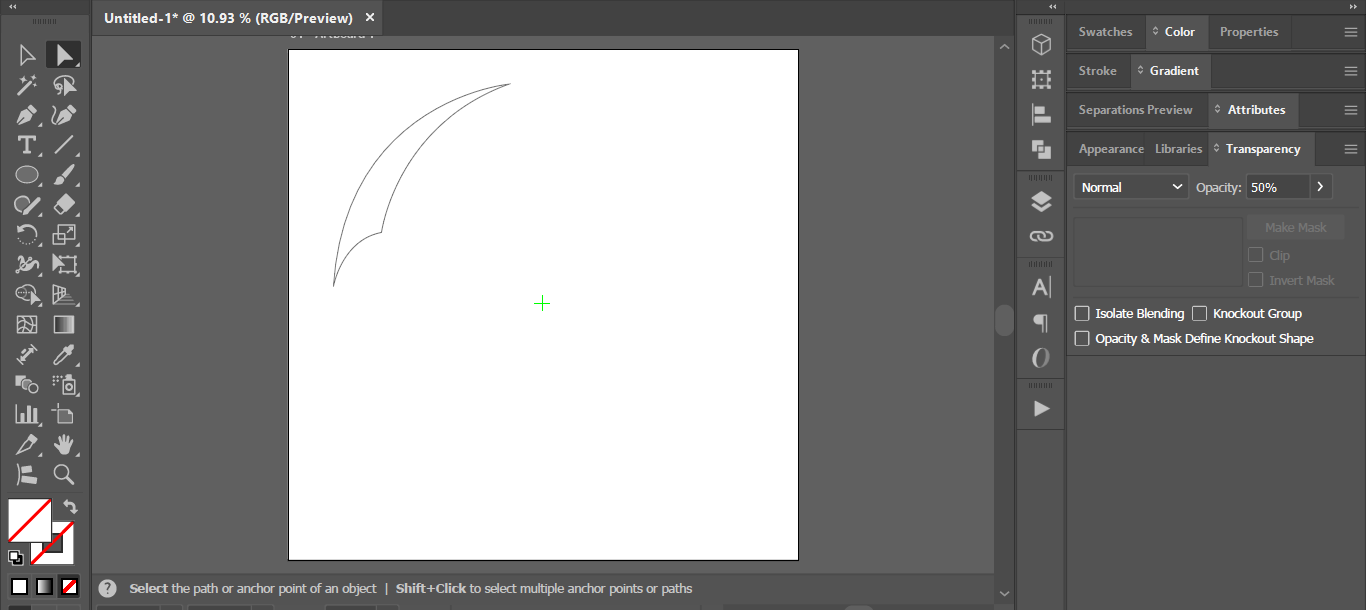Open the 3D cube panel icon

[1041, 45]
